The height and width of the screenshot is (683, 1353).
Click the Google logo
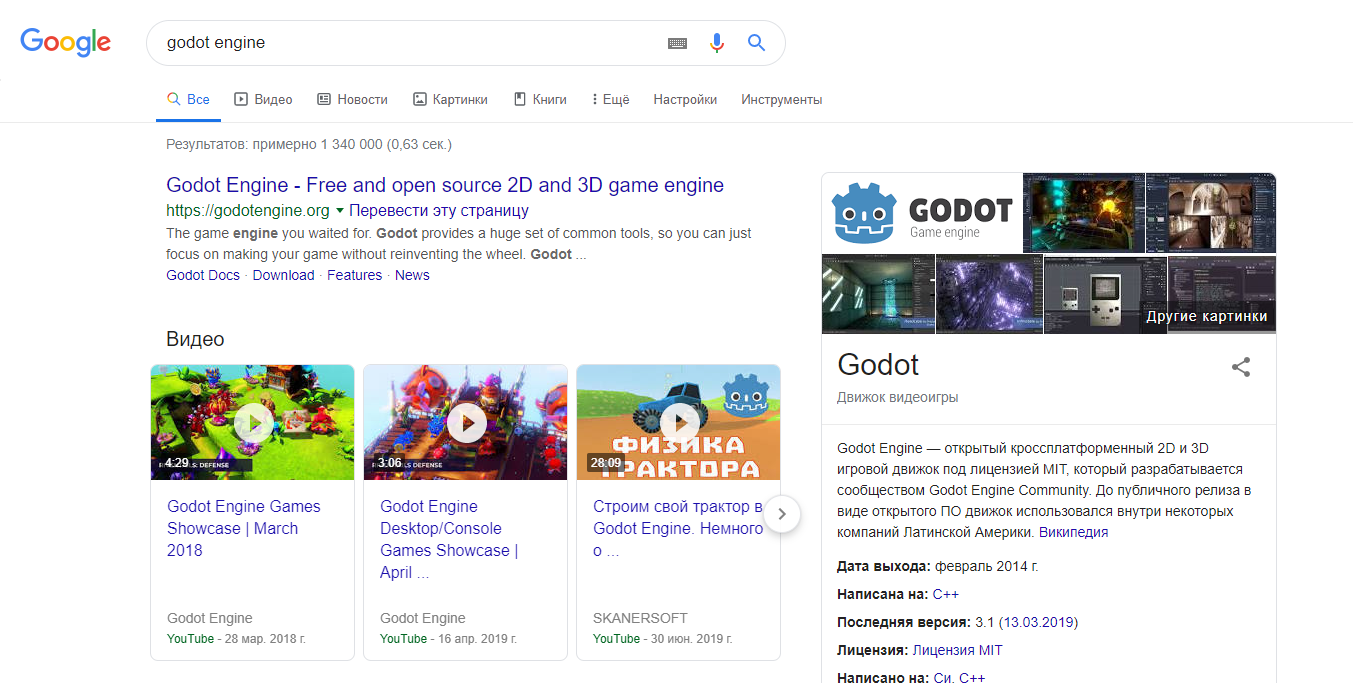[66, 42]
